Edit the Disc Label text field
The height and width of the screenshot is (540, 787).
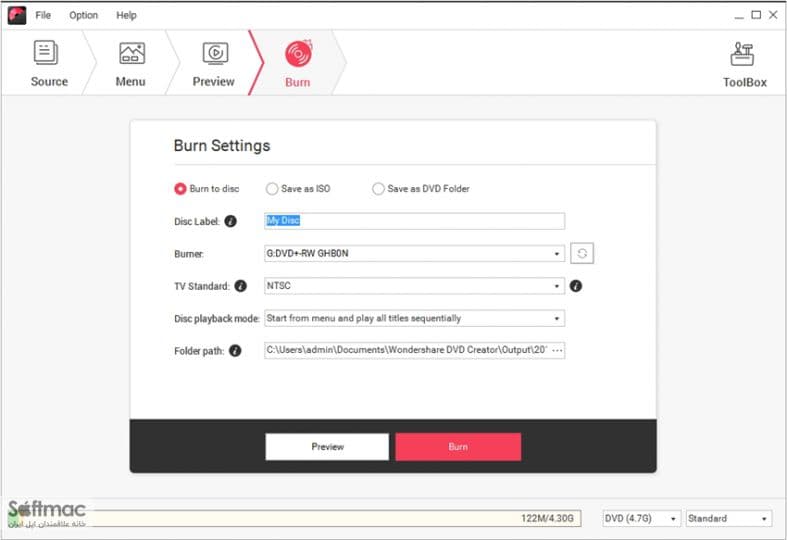(415, 221)
